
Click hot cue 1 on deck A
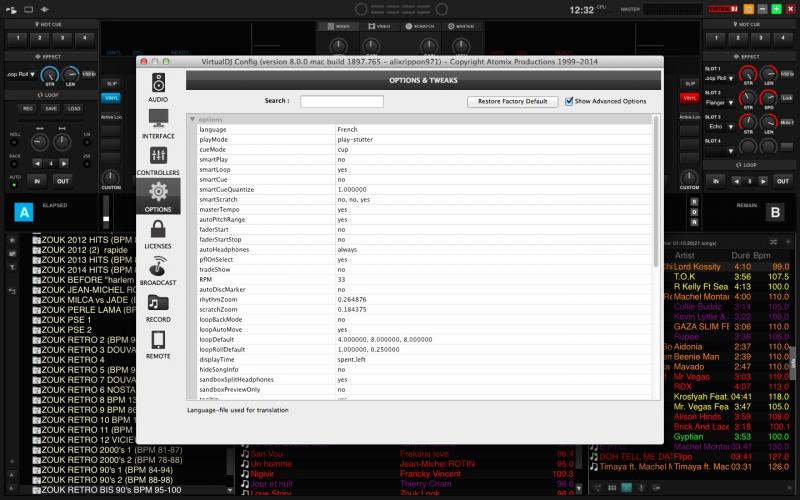(18, 38)
